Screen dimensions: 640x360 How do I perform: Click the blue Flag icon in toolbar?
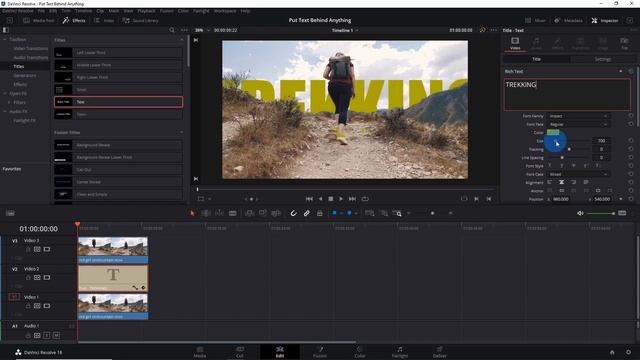[334, 213]
